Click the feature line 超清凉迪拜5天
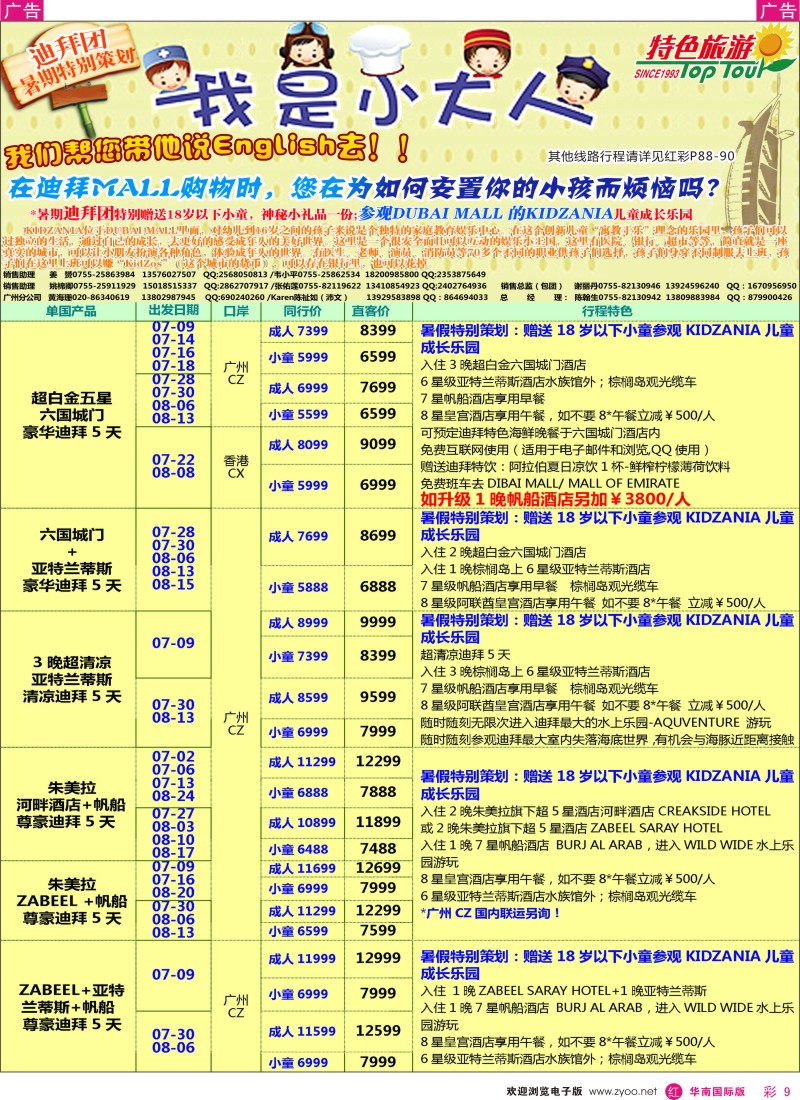Image resolution: width=800 pixels, height=1100 pixels. 465,655
